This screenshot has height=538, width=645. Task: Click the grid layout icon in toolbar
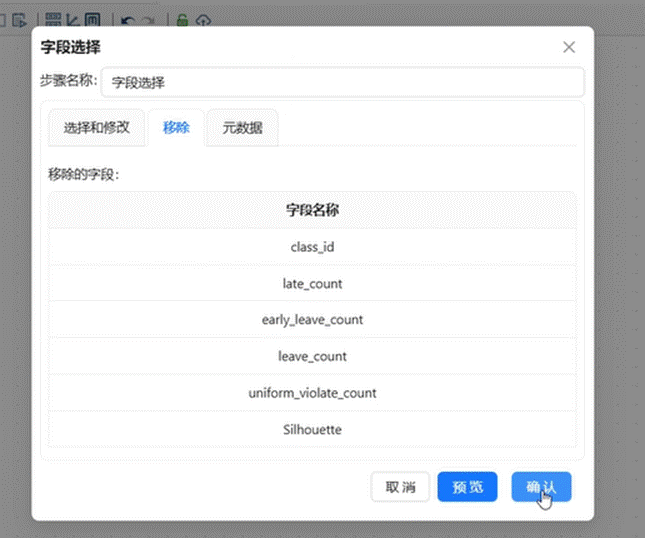(x=53, y=19)
